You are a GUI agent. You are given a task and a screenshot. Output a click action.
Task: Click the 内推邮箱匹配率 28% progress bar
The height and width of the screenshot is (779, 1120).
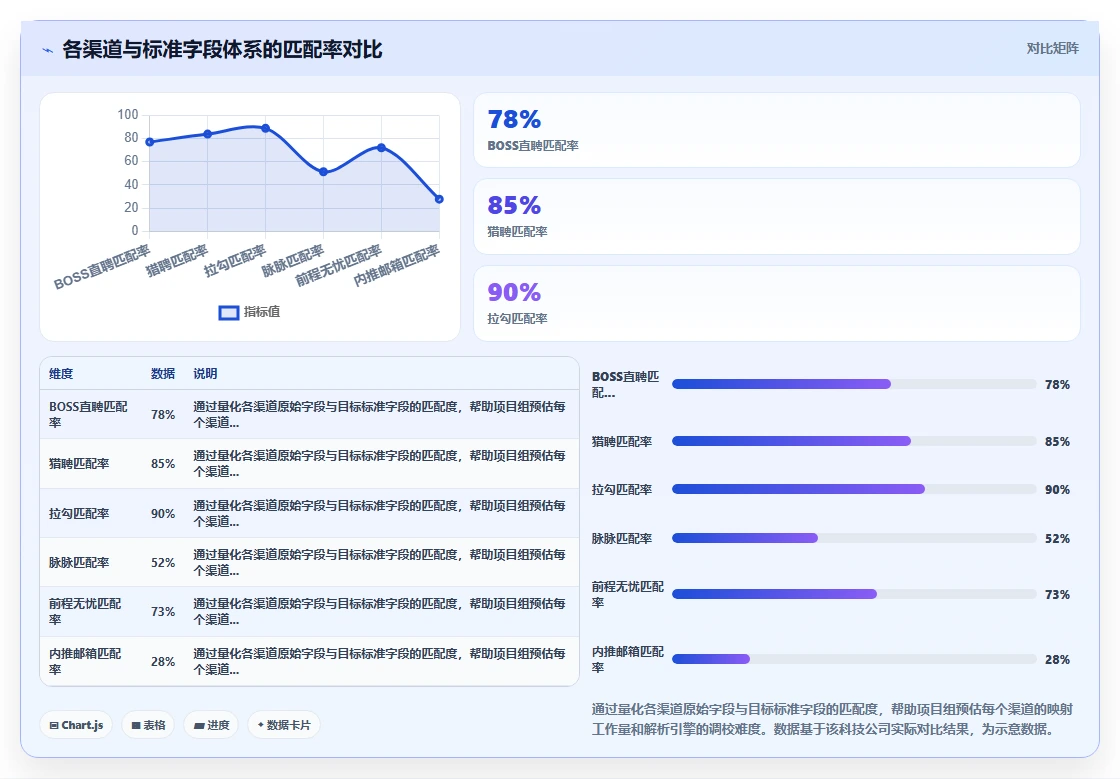tap(854, 659)
